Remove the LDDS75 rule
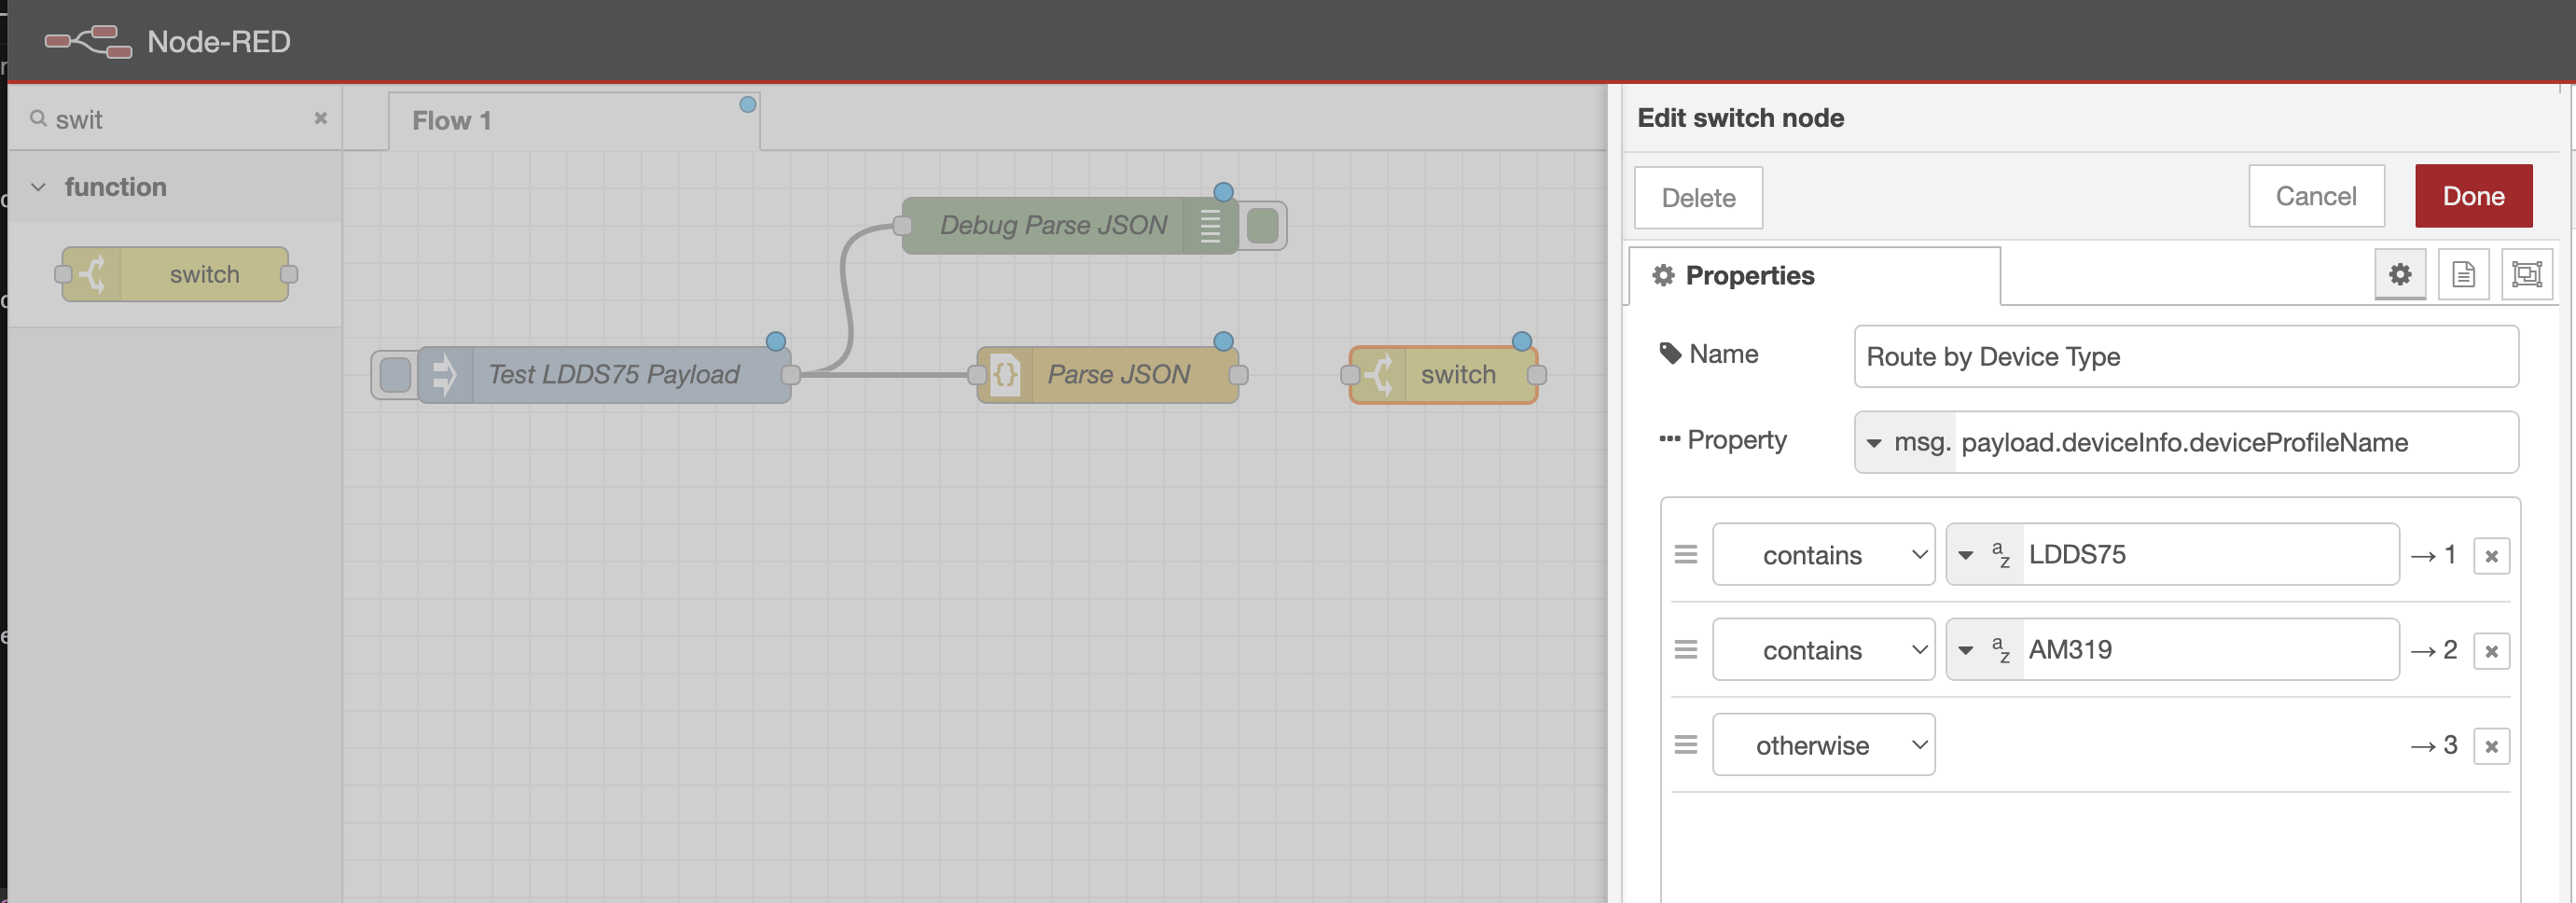This screenshot has width=2576, height=903. pyautogui.click(x=2491, y=556)
